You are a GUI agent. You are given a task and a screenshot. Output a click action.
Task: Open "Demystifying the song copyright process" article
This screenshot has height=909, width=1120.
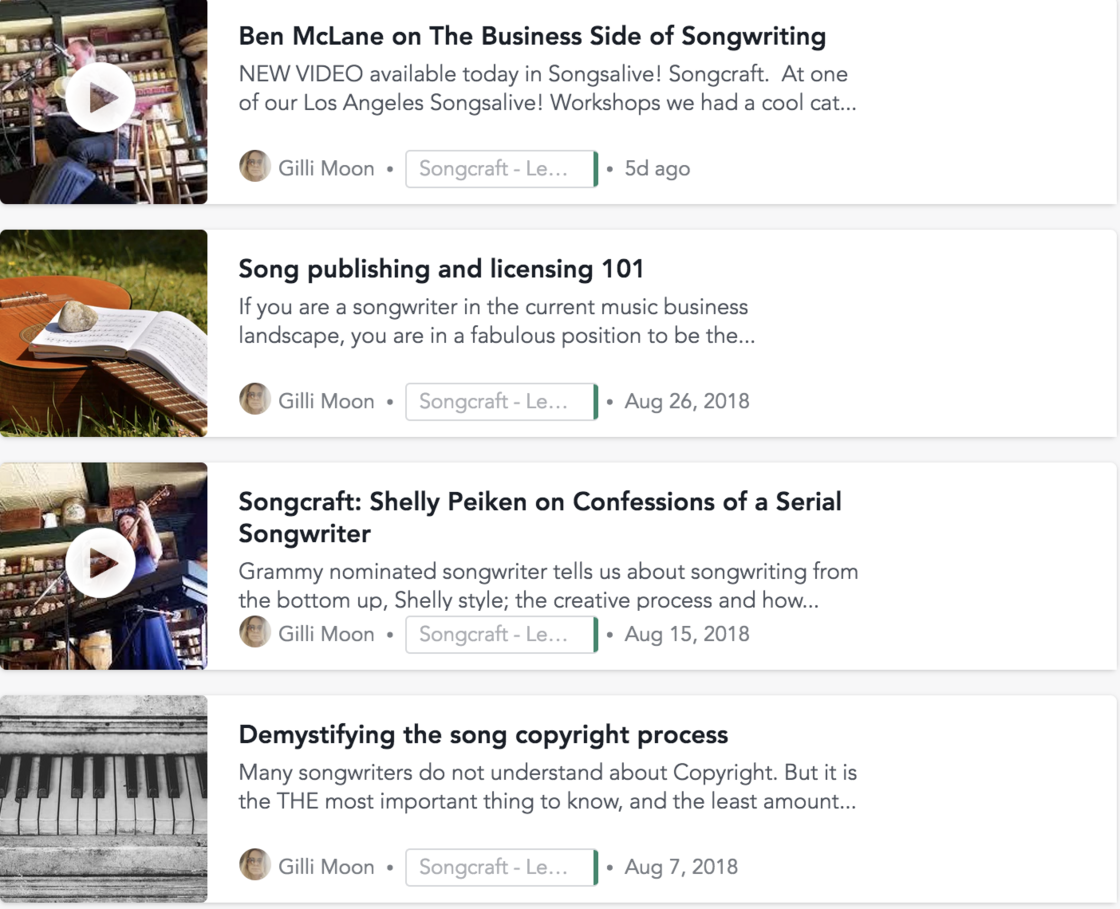(483, 735)
